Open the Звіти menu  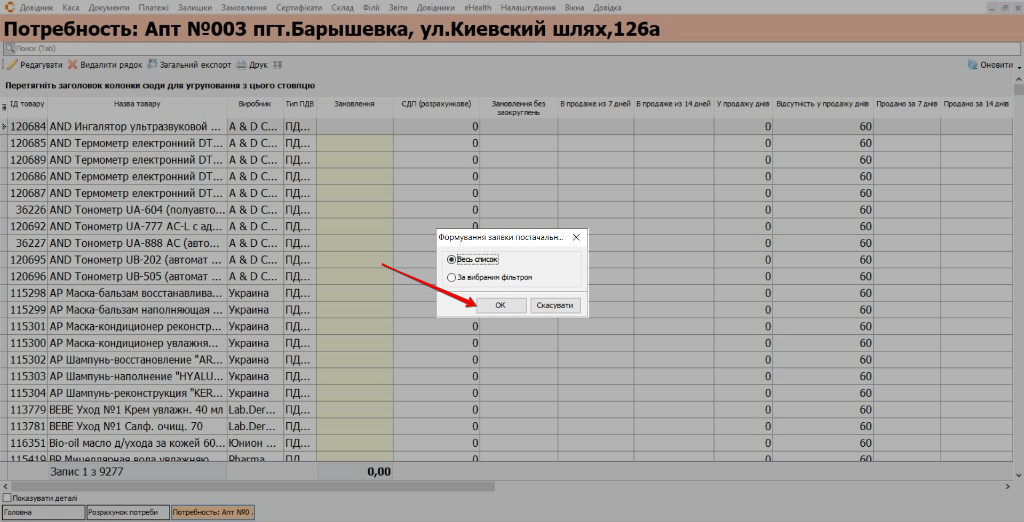coord(397,7)
